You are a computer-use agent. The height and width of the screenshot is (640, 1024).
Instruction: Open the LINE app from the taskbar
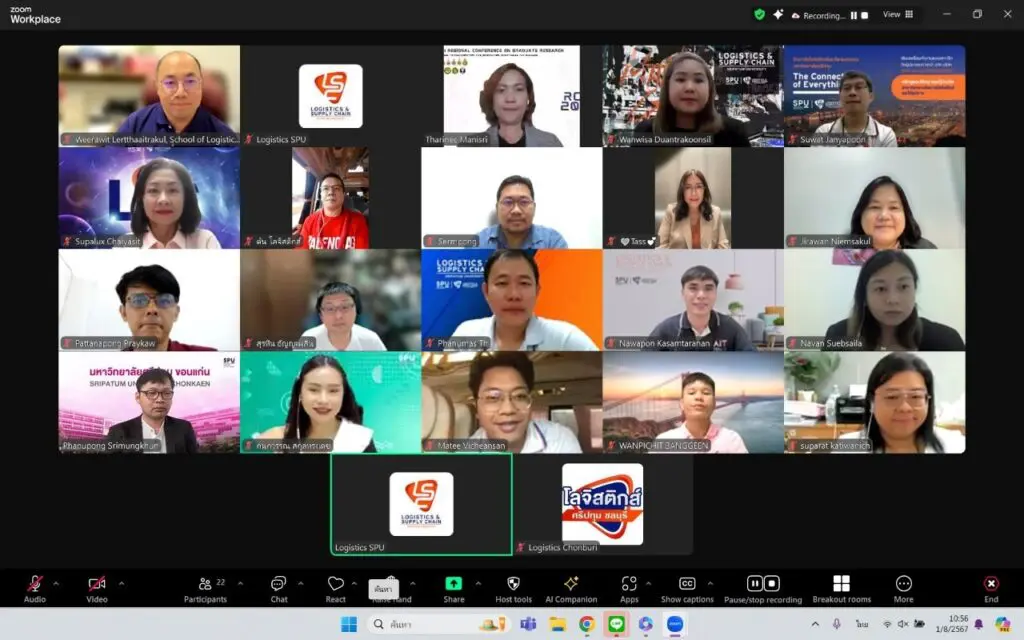(616, 624)
